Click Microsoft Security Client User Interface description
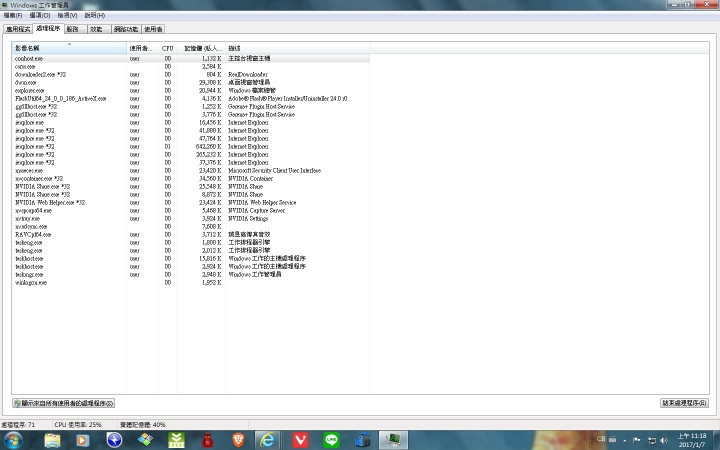Image resolution: width=720 pixels, height=450 pixels. click(274, 170)
